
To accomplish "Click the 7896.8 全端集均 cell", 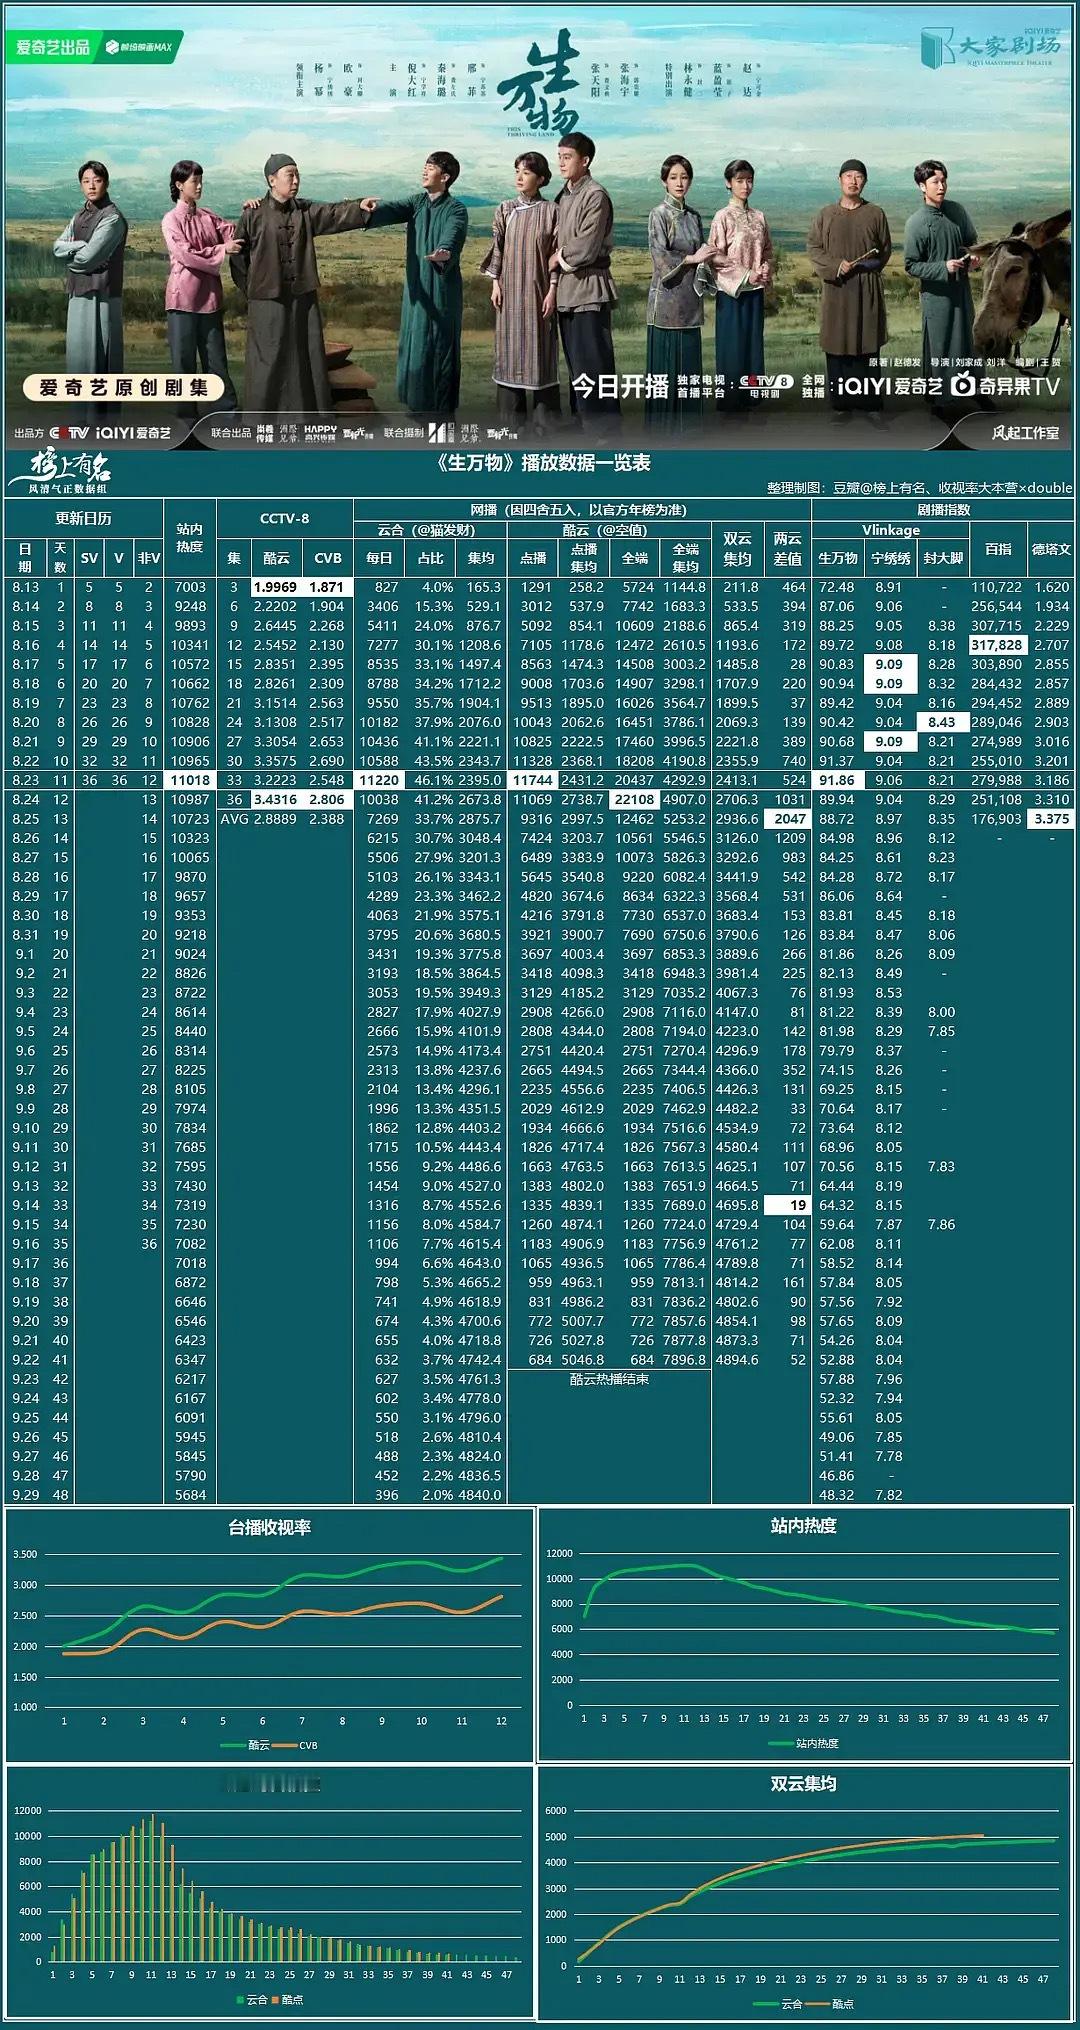I will click(x=684, y=1360).
